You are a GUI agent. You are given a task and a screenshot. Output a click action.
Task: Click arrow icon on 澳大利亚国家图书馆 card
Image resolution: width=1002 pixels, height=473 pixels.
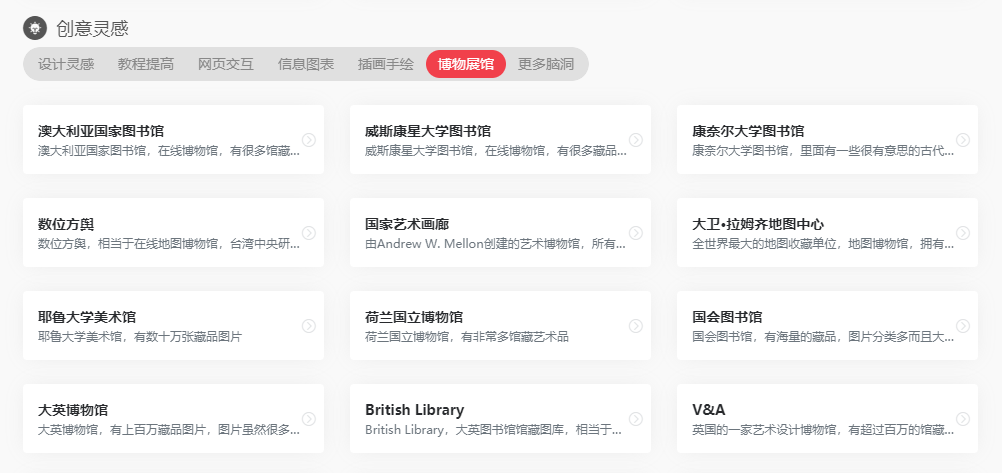[309, 140]
